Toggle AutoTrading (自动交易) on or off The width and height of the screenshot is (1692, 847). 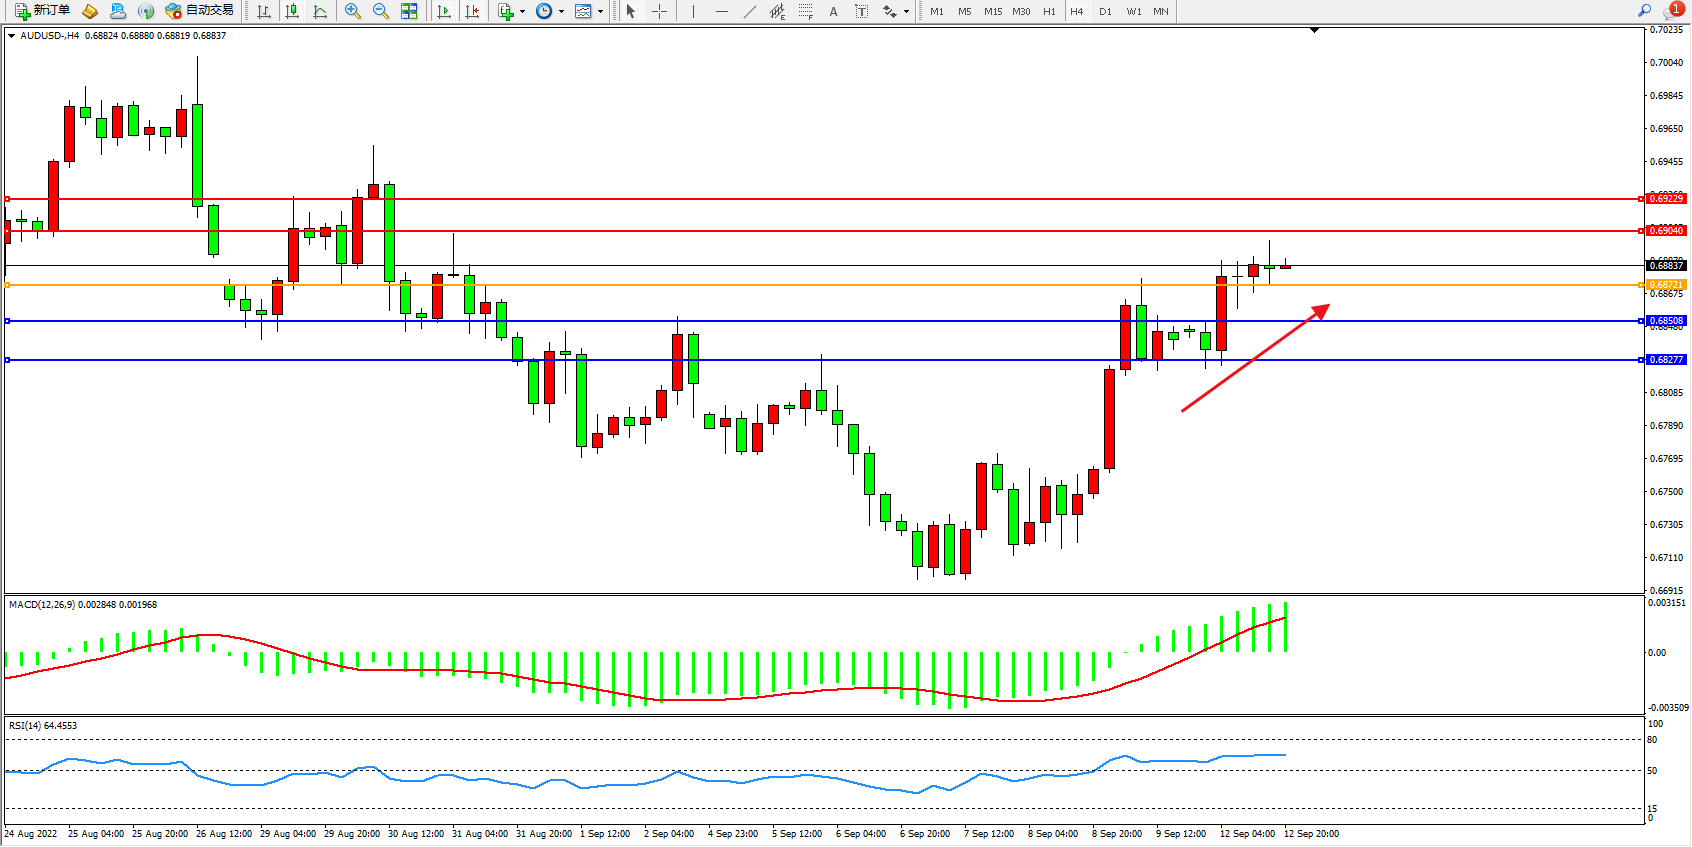(199, 11)
